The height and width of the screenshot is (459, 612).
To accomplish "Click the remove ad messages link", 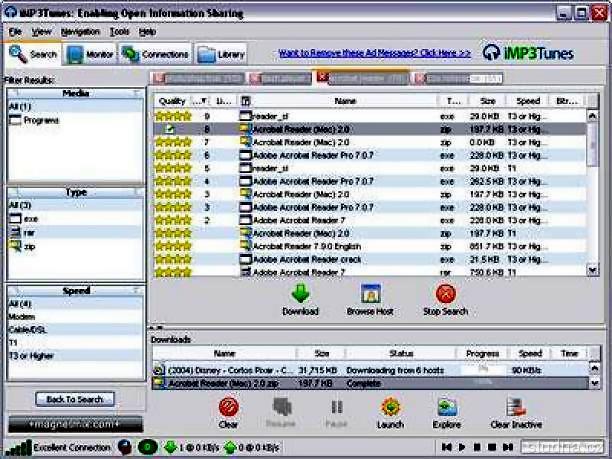I will 374,53.
